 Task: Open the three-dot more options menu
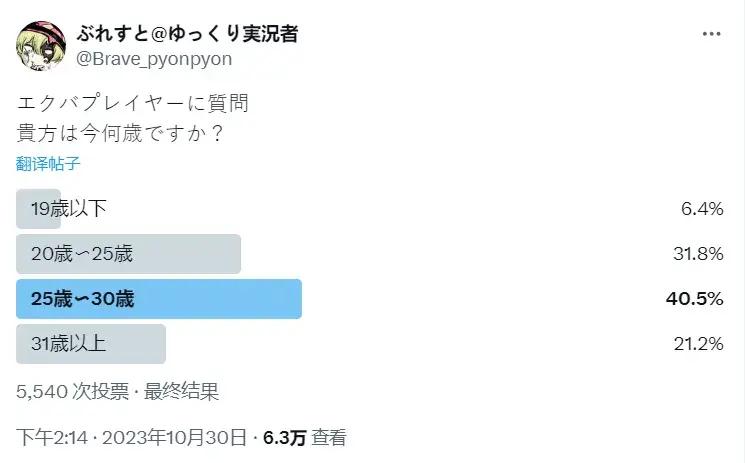(711, 34)
